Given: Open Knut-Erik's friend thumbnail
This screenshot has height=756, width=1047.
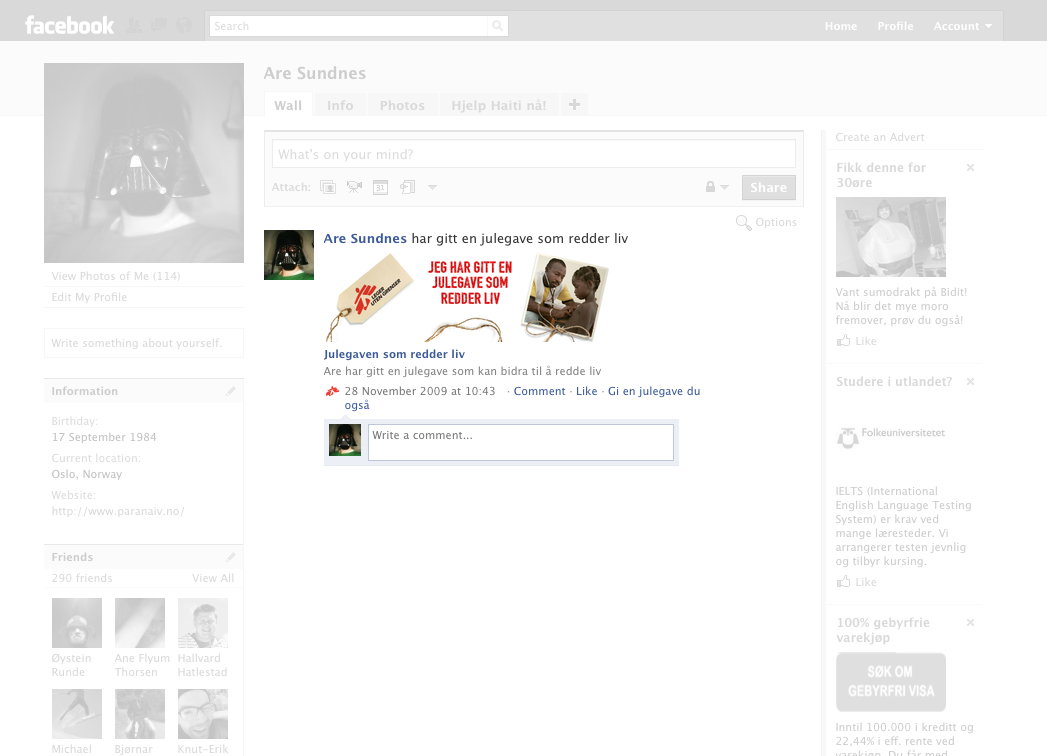Looking at the screenshot, I should point(203,714).
